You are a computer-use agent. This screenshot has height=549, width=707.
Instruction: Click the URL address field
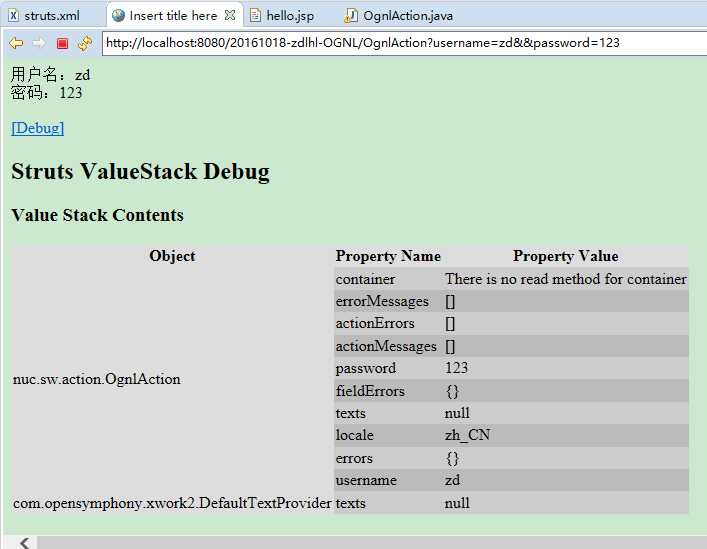(x=404, y=43)
